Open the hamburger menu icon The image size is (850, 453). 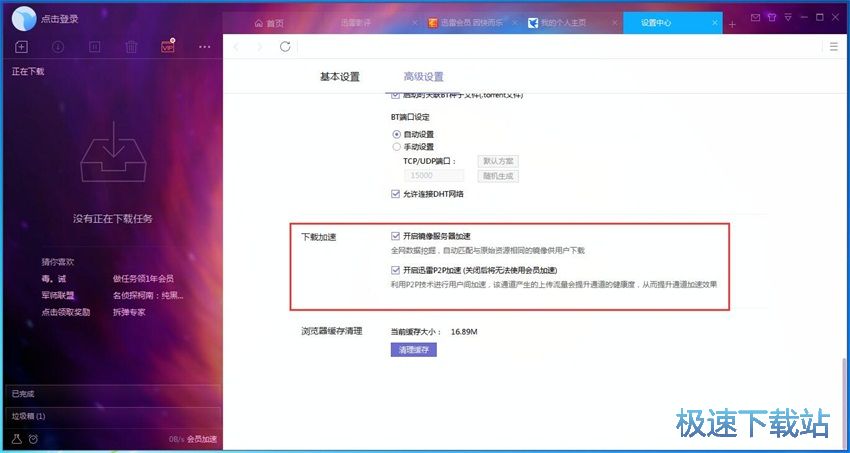[x=834, y=47]
